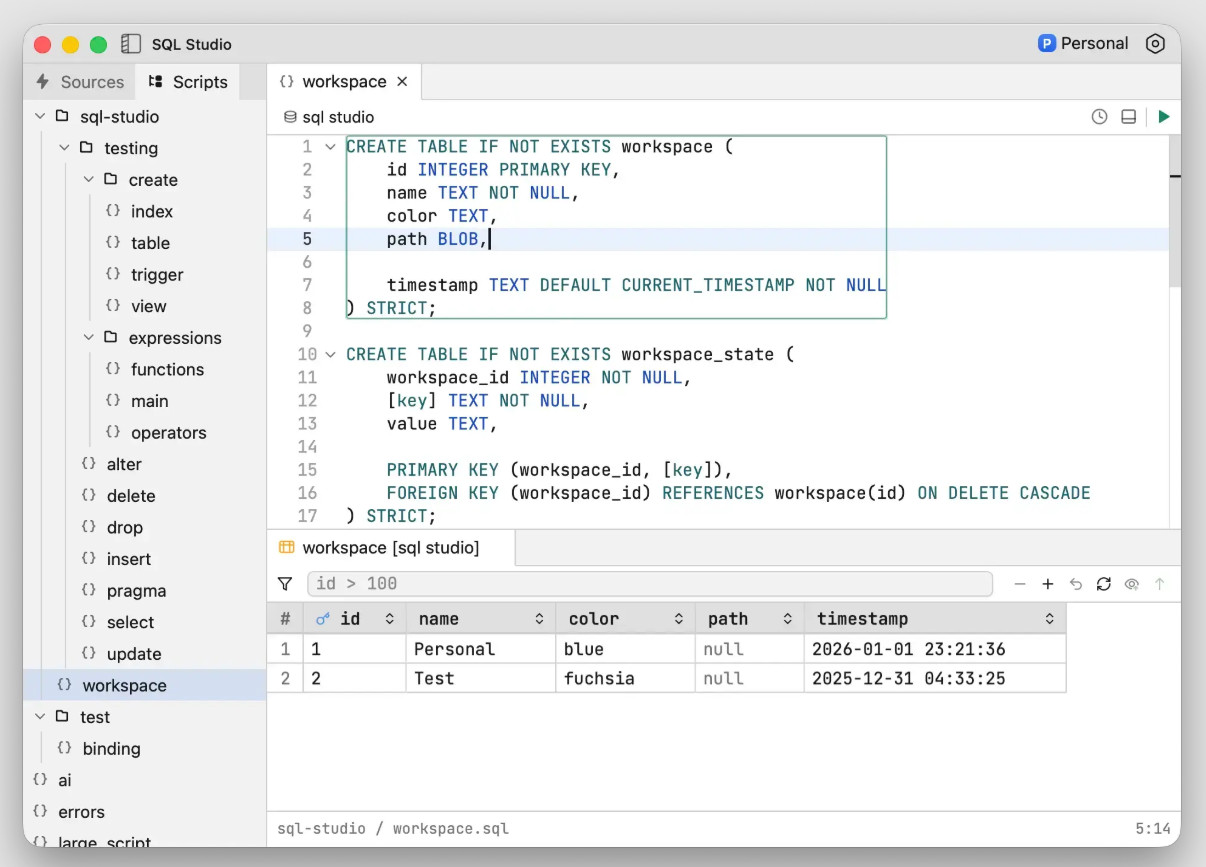Collapse the testing folder
Viewport: 1206px width, 867px height.
[64, 148]
